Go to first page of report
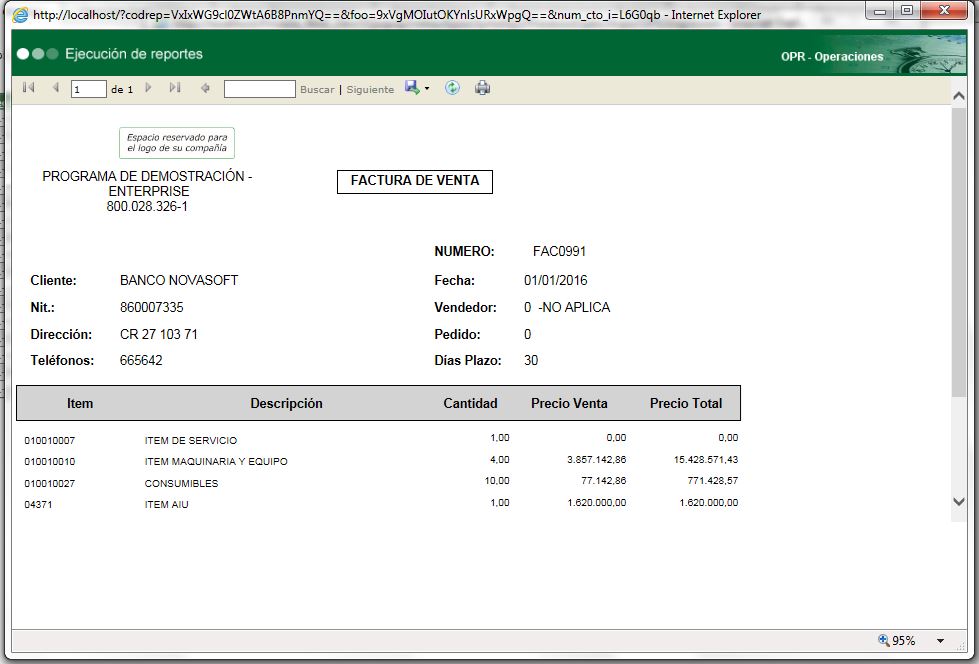979x664 pixels. 28,87
